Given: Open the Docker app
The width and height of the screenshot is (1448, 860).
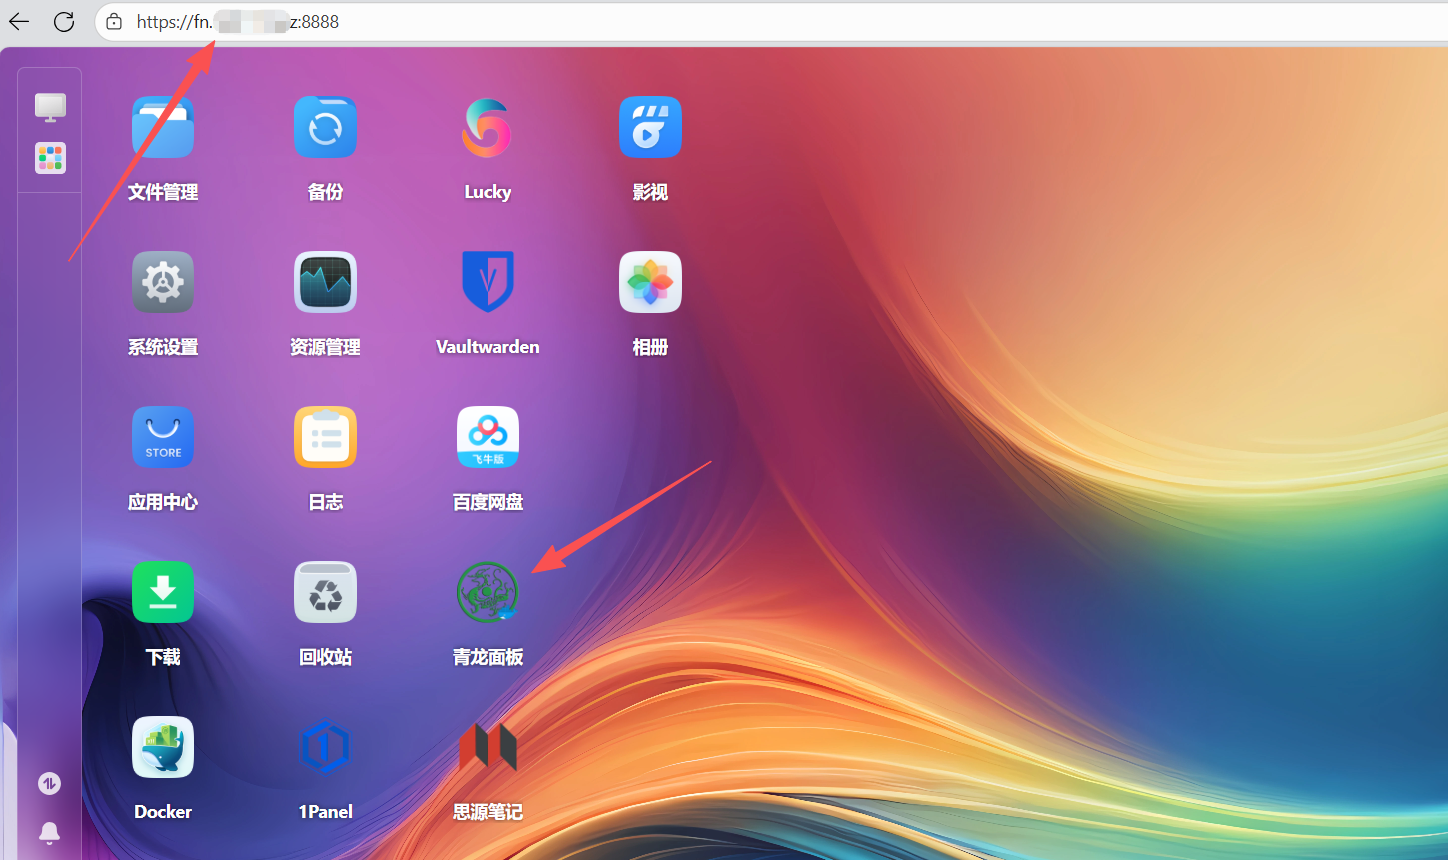Looking at the screenshot, I should click(163, 747).
